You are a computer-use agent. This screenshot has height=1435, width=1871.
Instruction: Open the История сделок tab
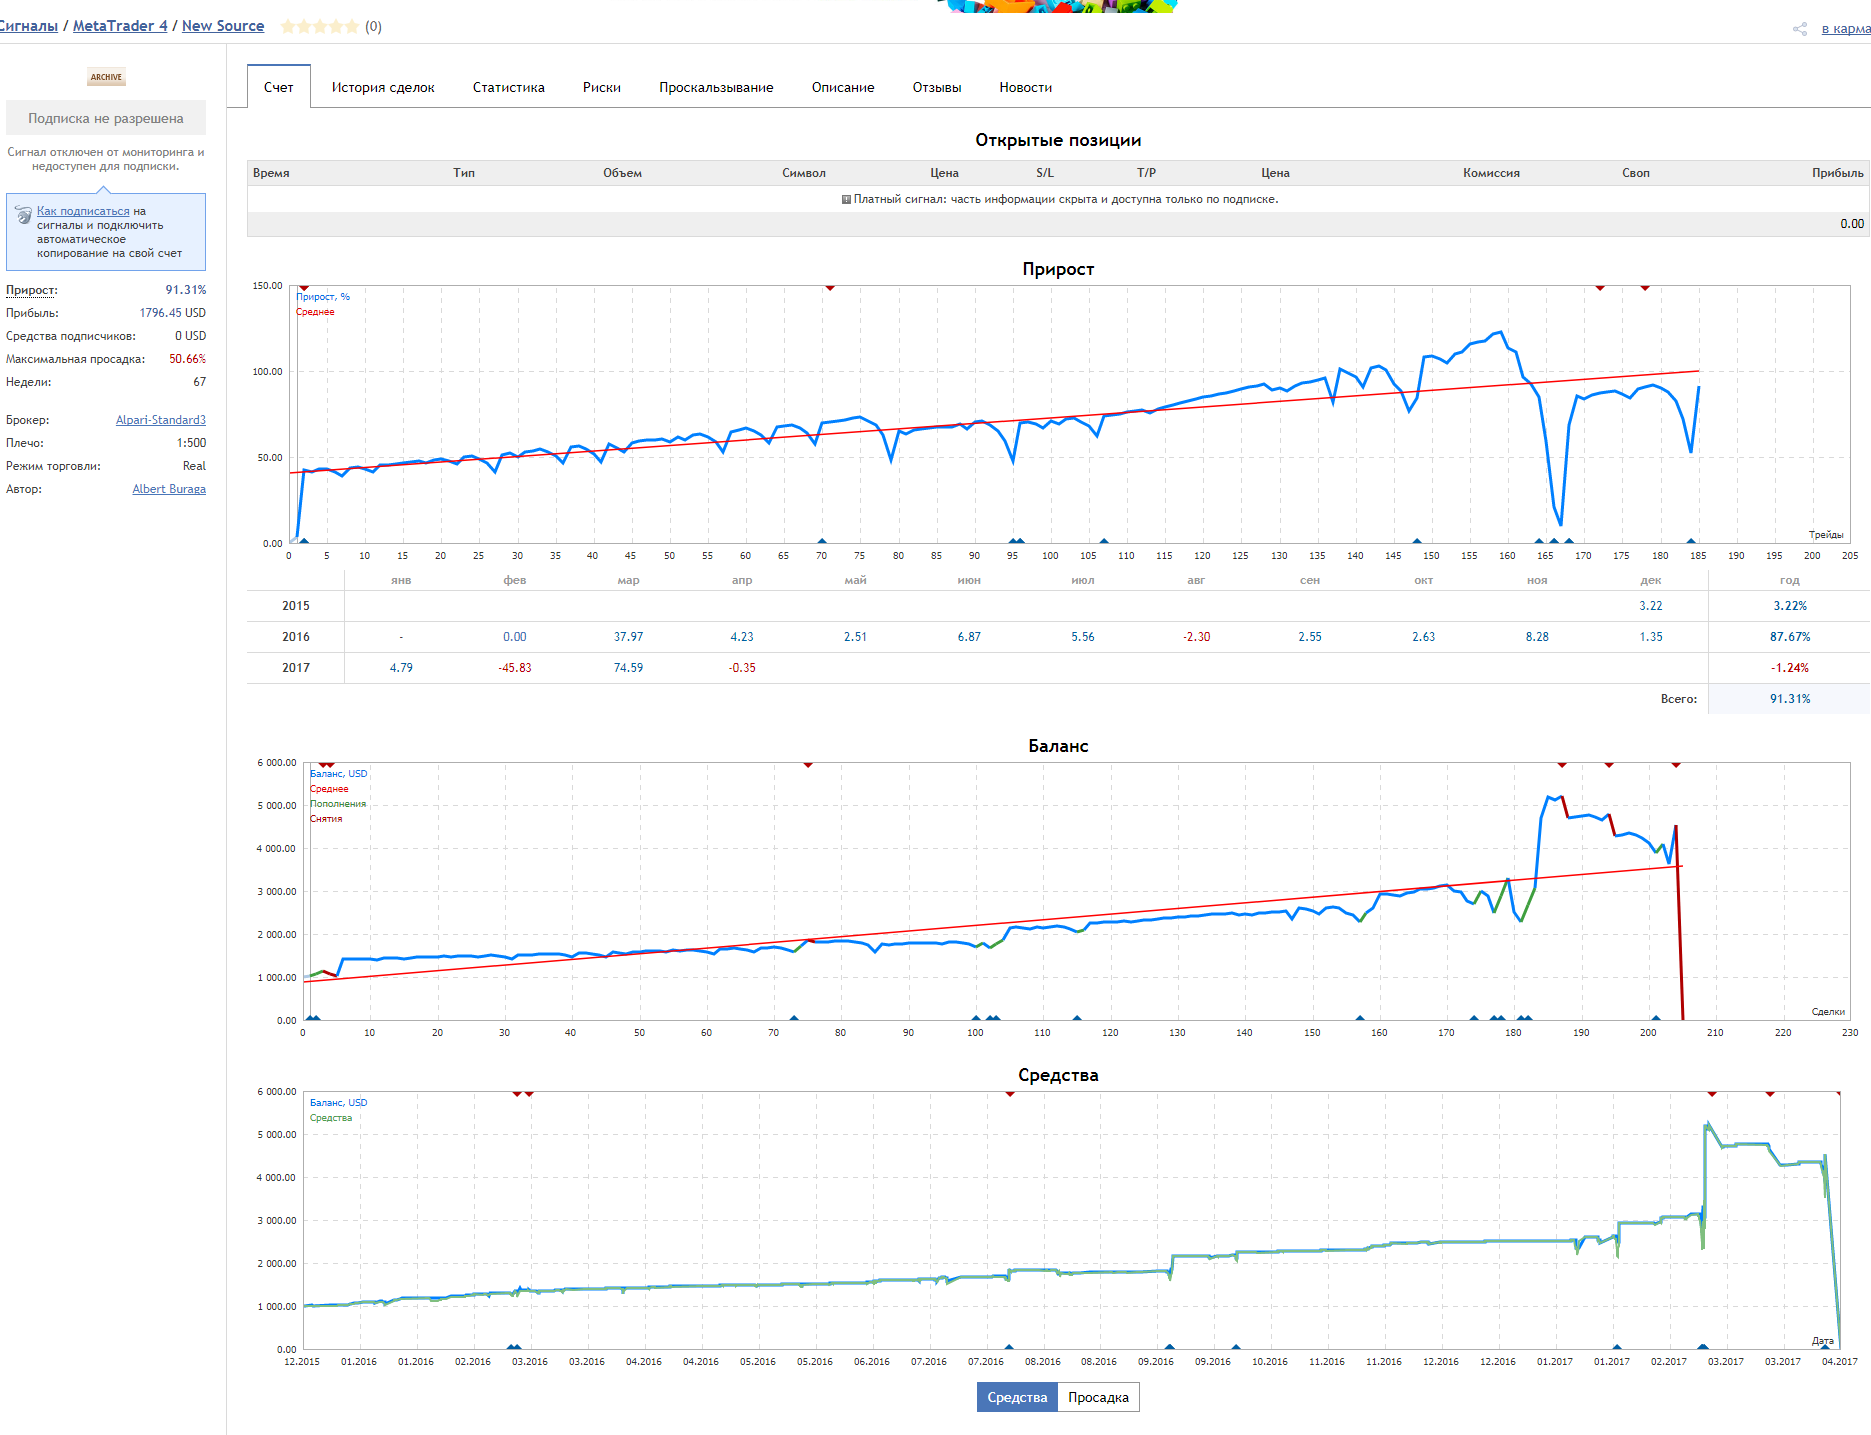(x=383, y=88)
